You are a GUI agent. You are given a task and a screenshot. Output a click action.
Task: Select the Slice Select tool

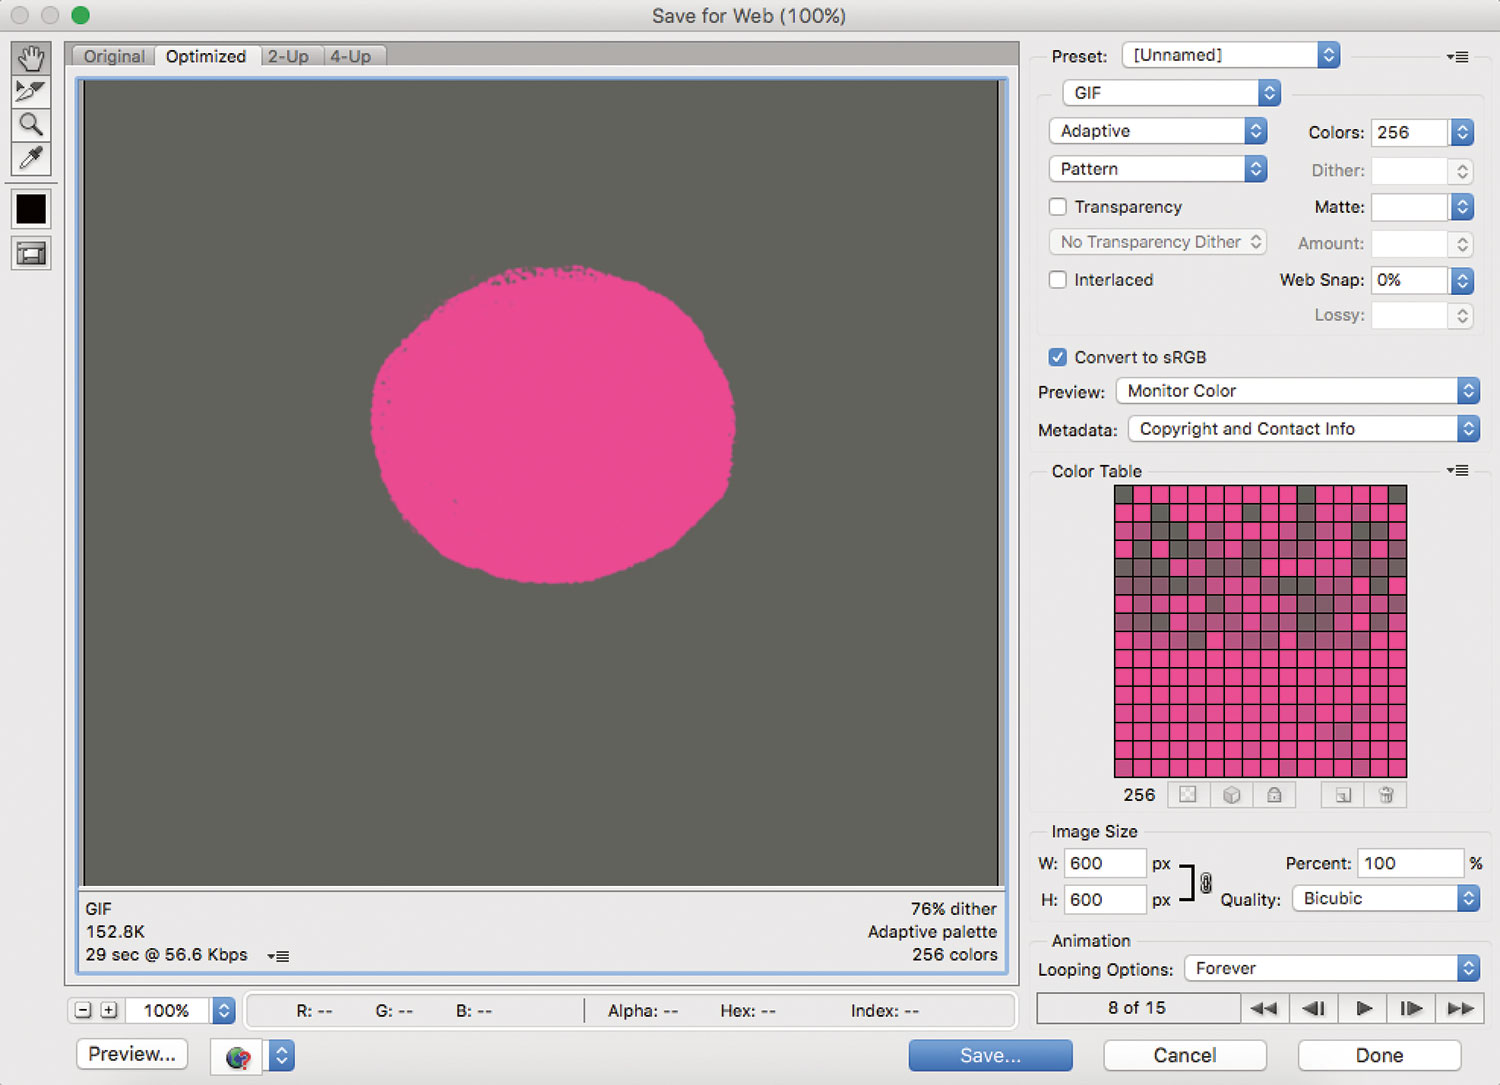(31, 92)
